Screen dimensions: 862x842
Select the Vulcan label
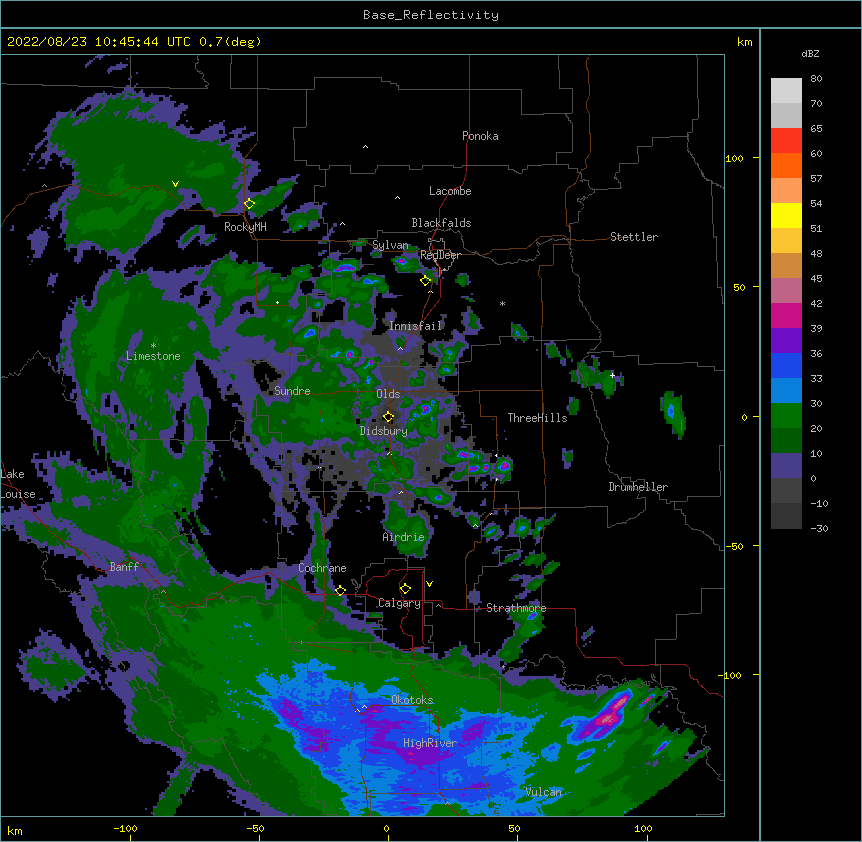pos(543,792)
